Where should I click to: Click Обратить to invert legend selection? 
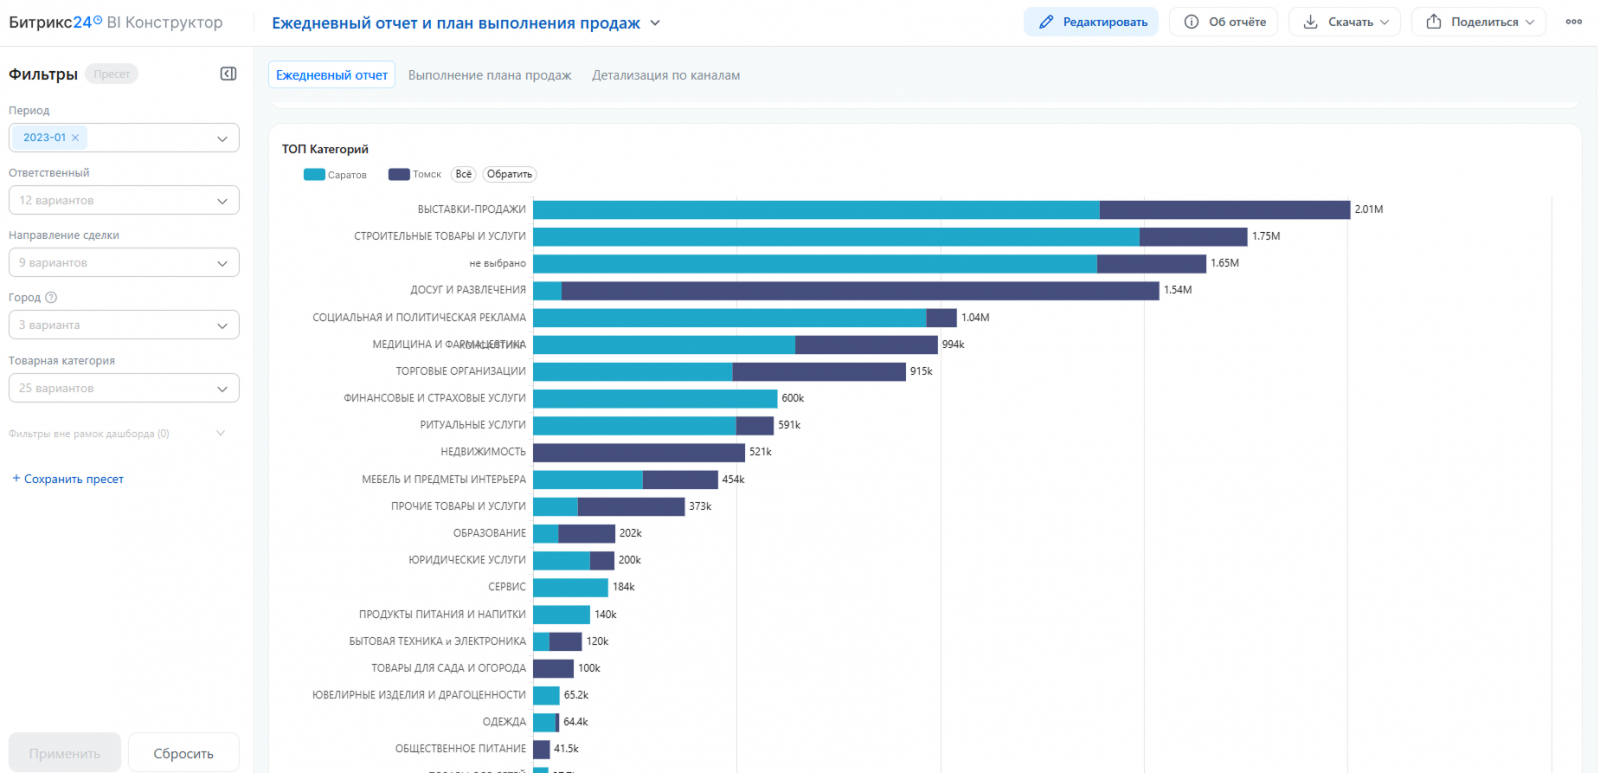click(510, 174)
